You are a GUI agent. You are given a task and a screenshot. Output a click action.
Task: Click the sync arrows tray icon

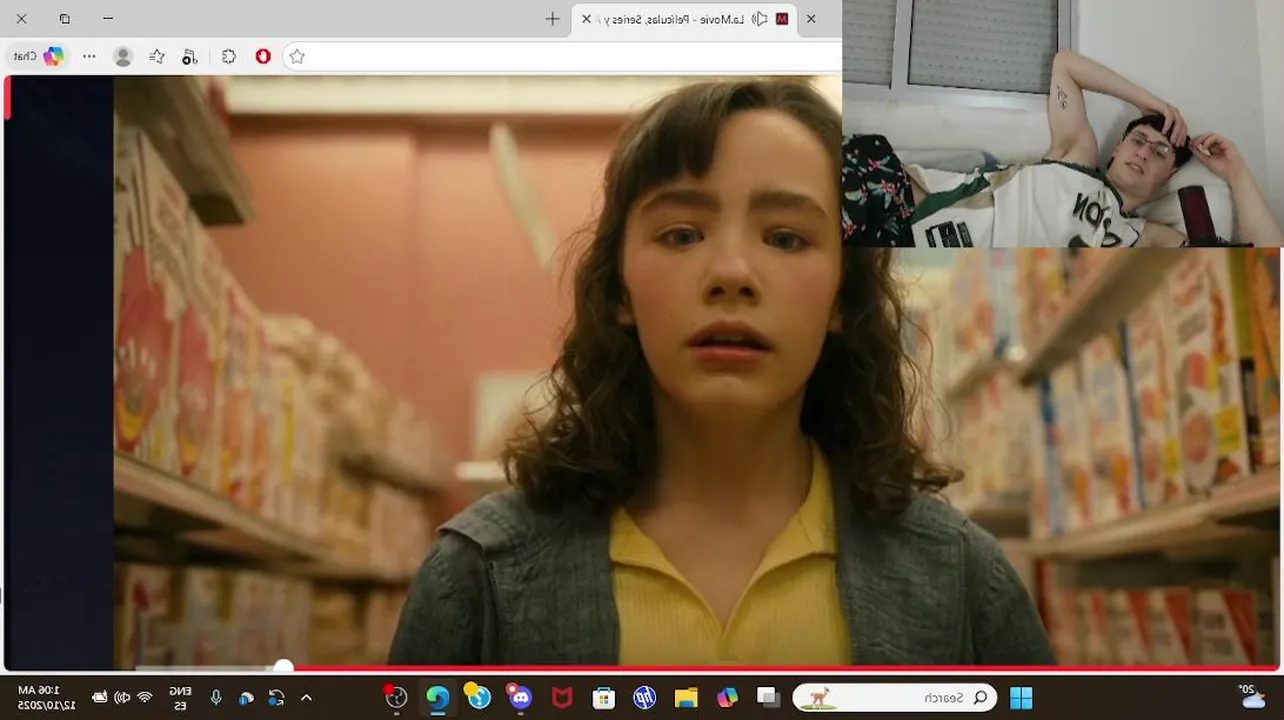[276, 697]
